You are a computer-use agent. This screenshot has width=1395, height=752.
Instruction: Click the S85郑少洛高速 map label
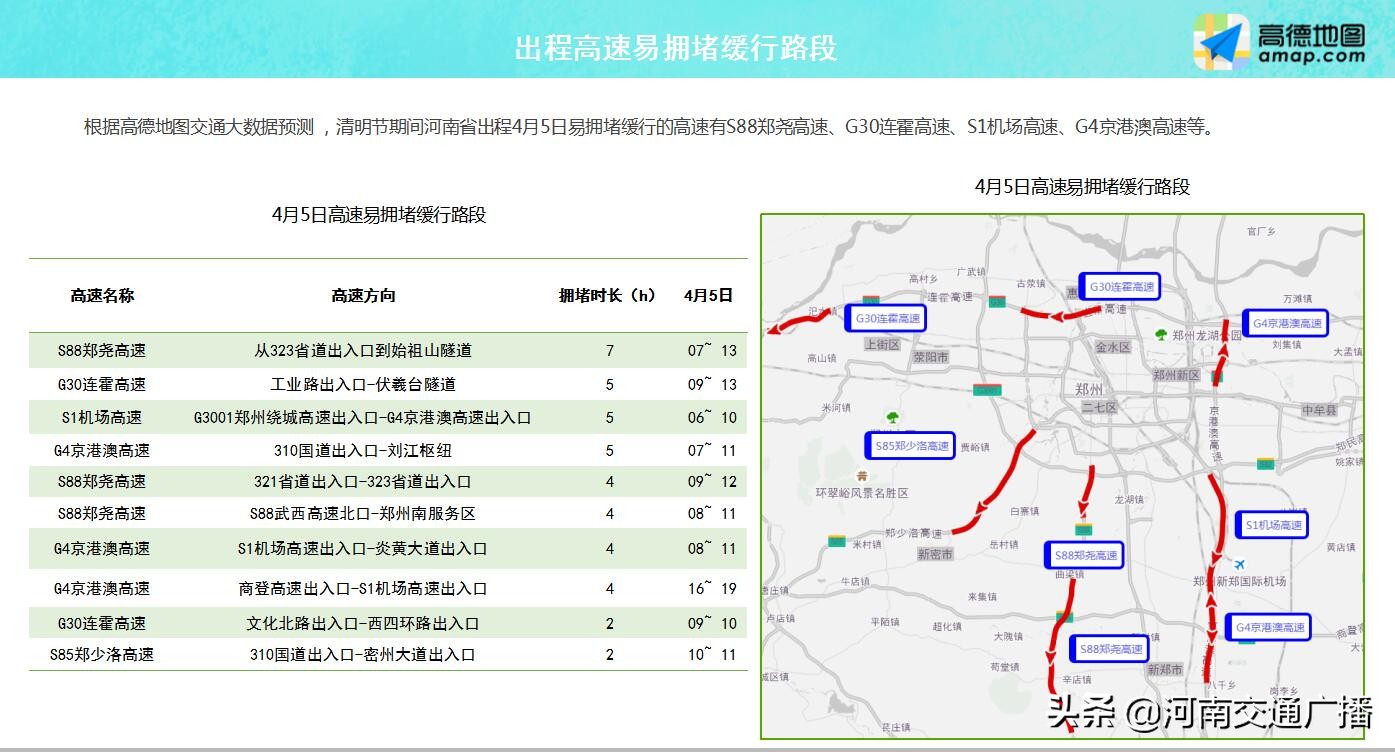[x=910, y=447]
